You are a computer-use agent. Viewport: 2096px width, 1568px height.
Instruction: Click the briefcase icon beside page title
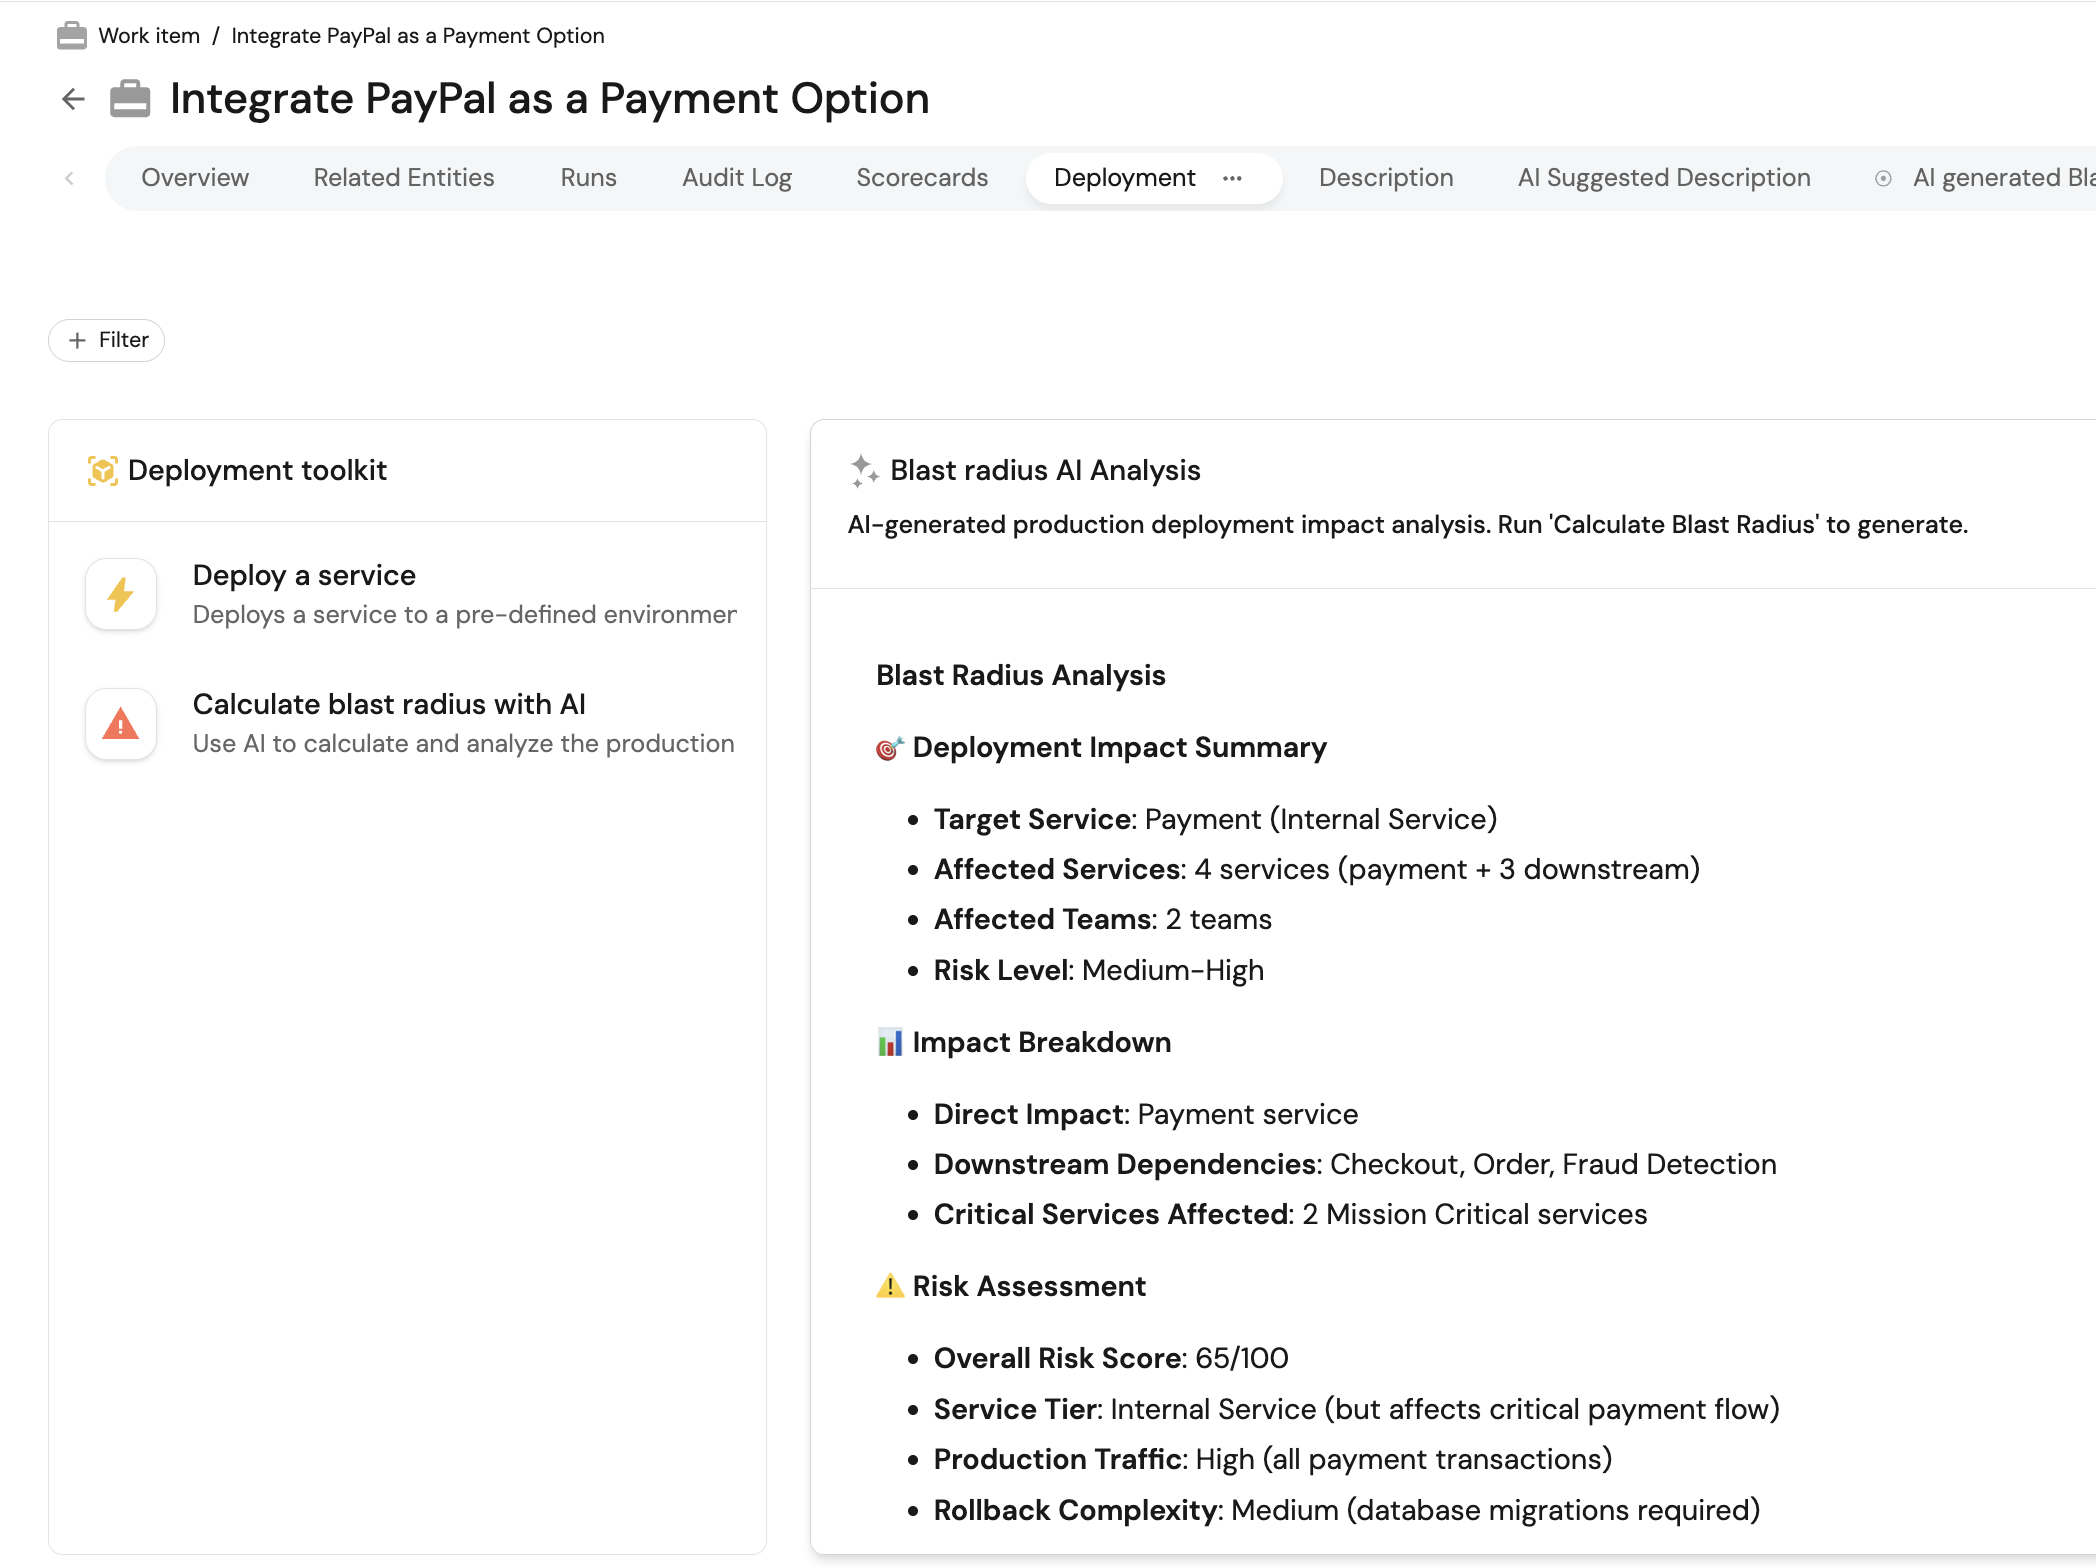[130, 99]
